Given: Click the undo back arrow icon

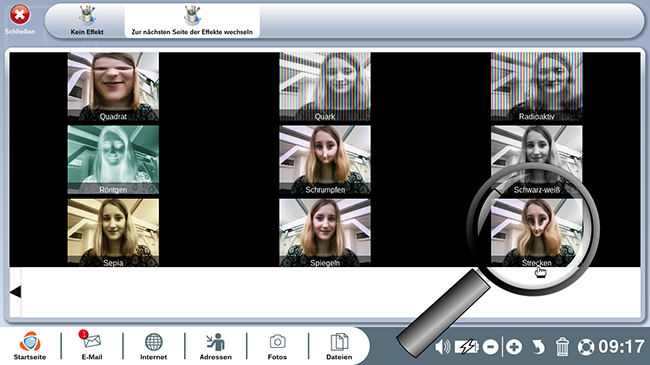Looking at the screenshot, I should coord(538,347).
